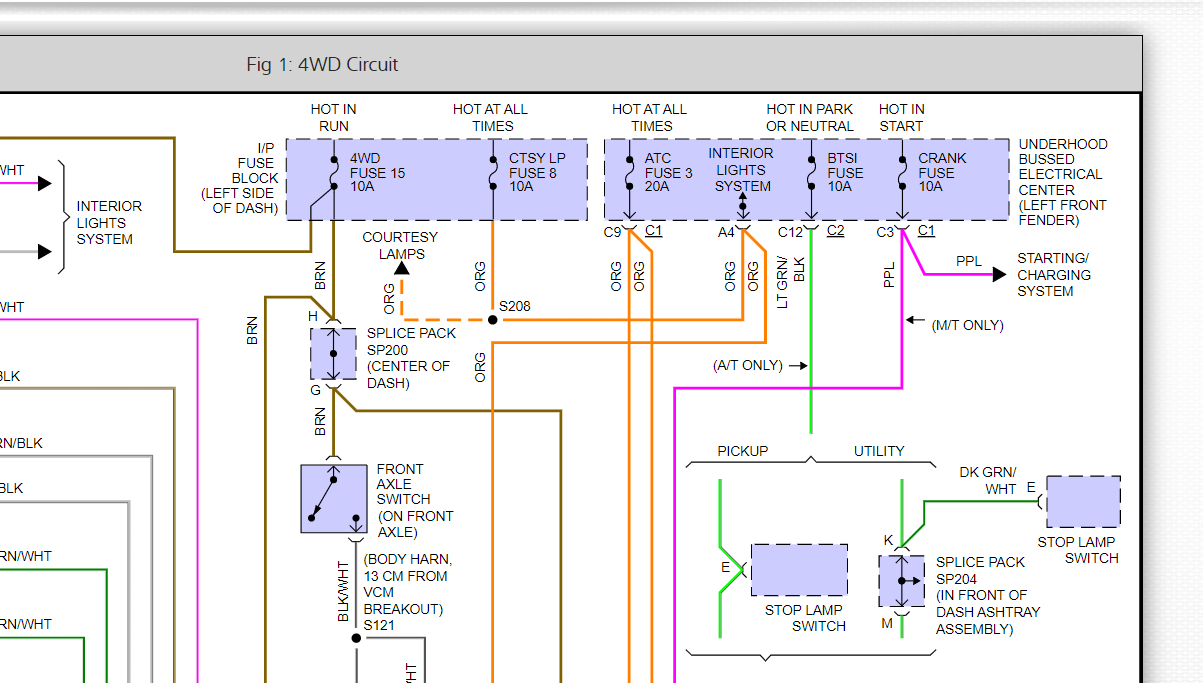Click the Courtesy Lamps arrowhead
Screen dimensions: 1203x683
point(401,269)
